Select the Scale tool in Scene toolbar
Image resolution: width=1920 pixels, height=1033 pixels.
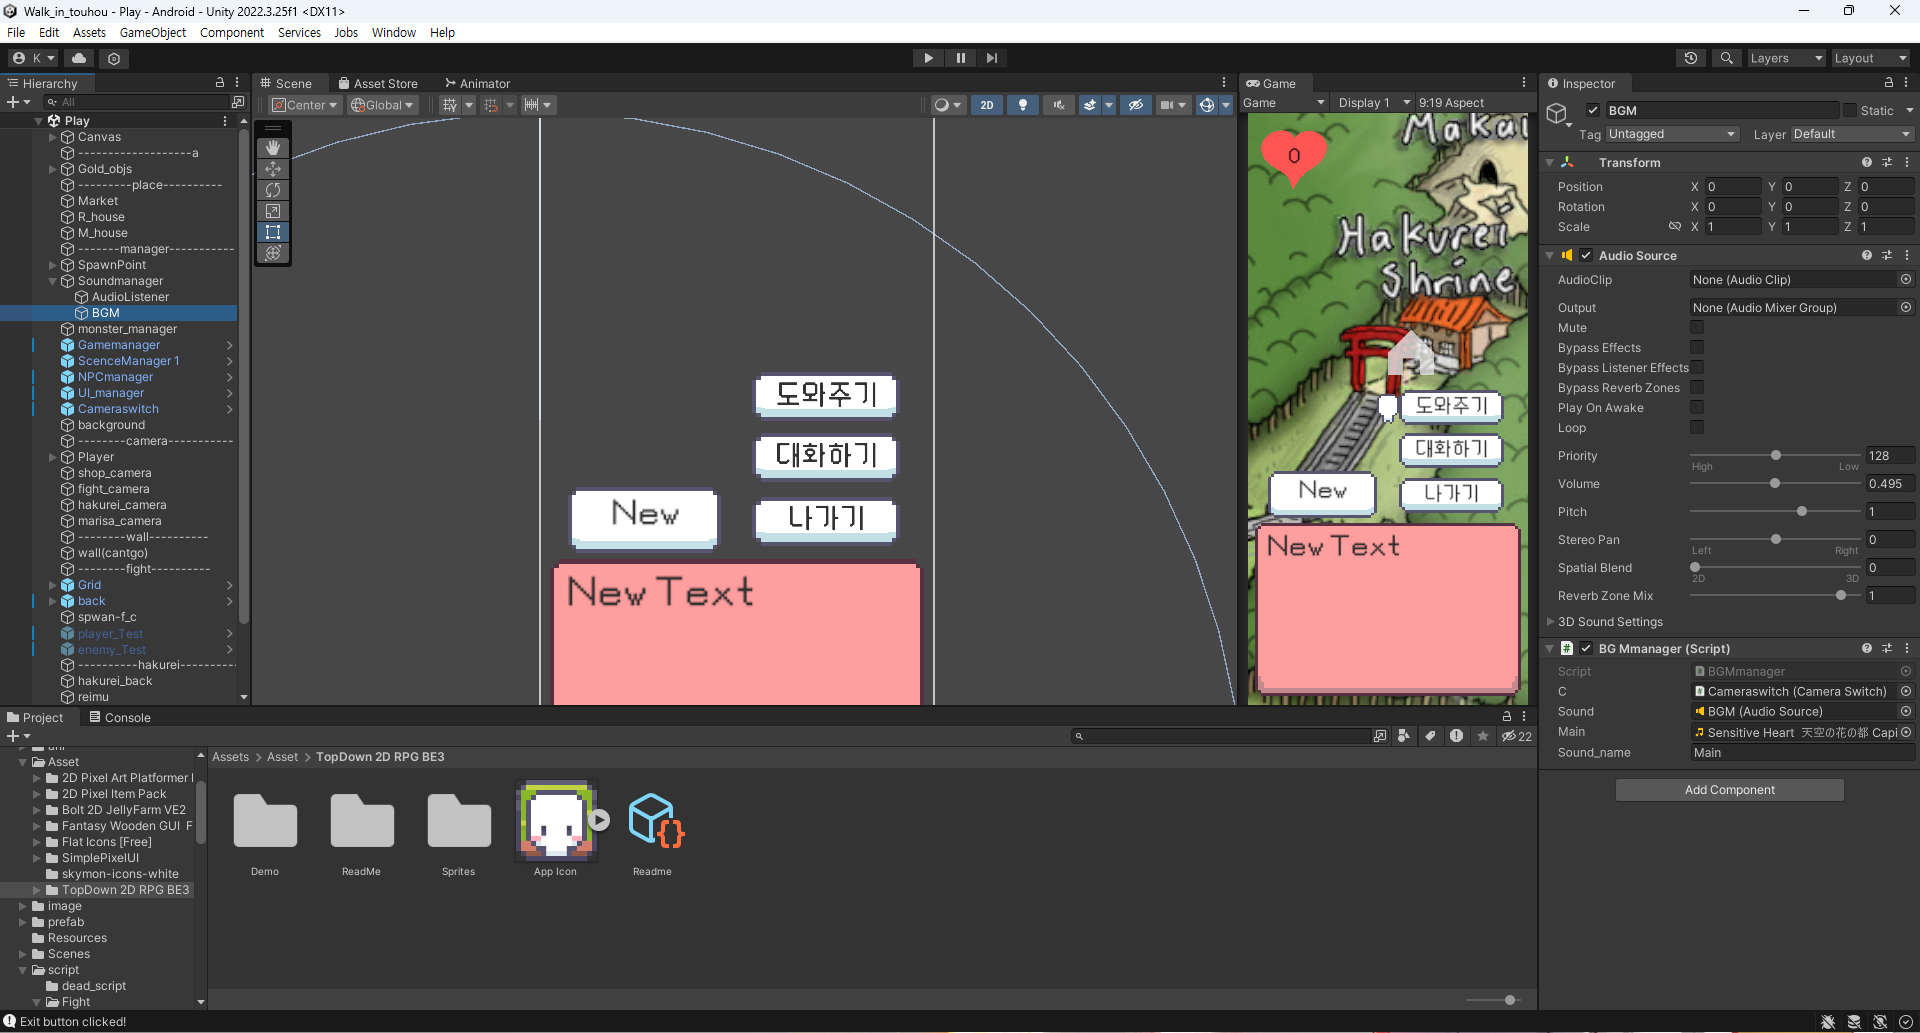pos(273,211)
